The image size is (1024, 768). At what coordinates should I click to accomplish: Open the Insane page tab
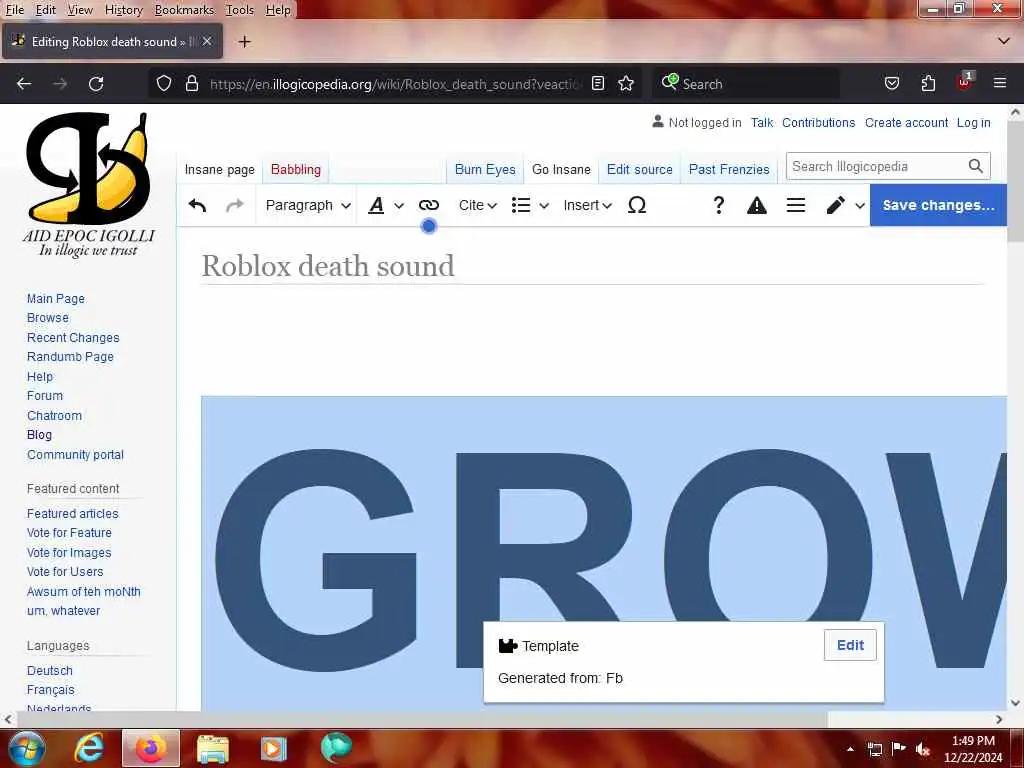pyautogui.click(x=219, y=170)
